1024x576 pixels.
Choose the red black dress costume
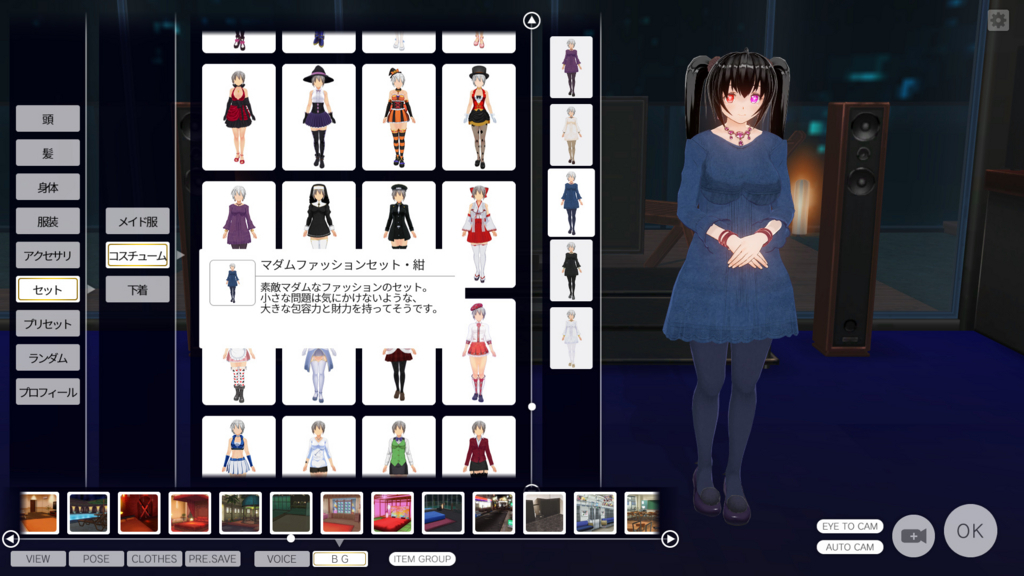(x=239, y=117)
